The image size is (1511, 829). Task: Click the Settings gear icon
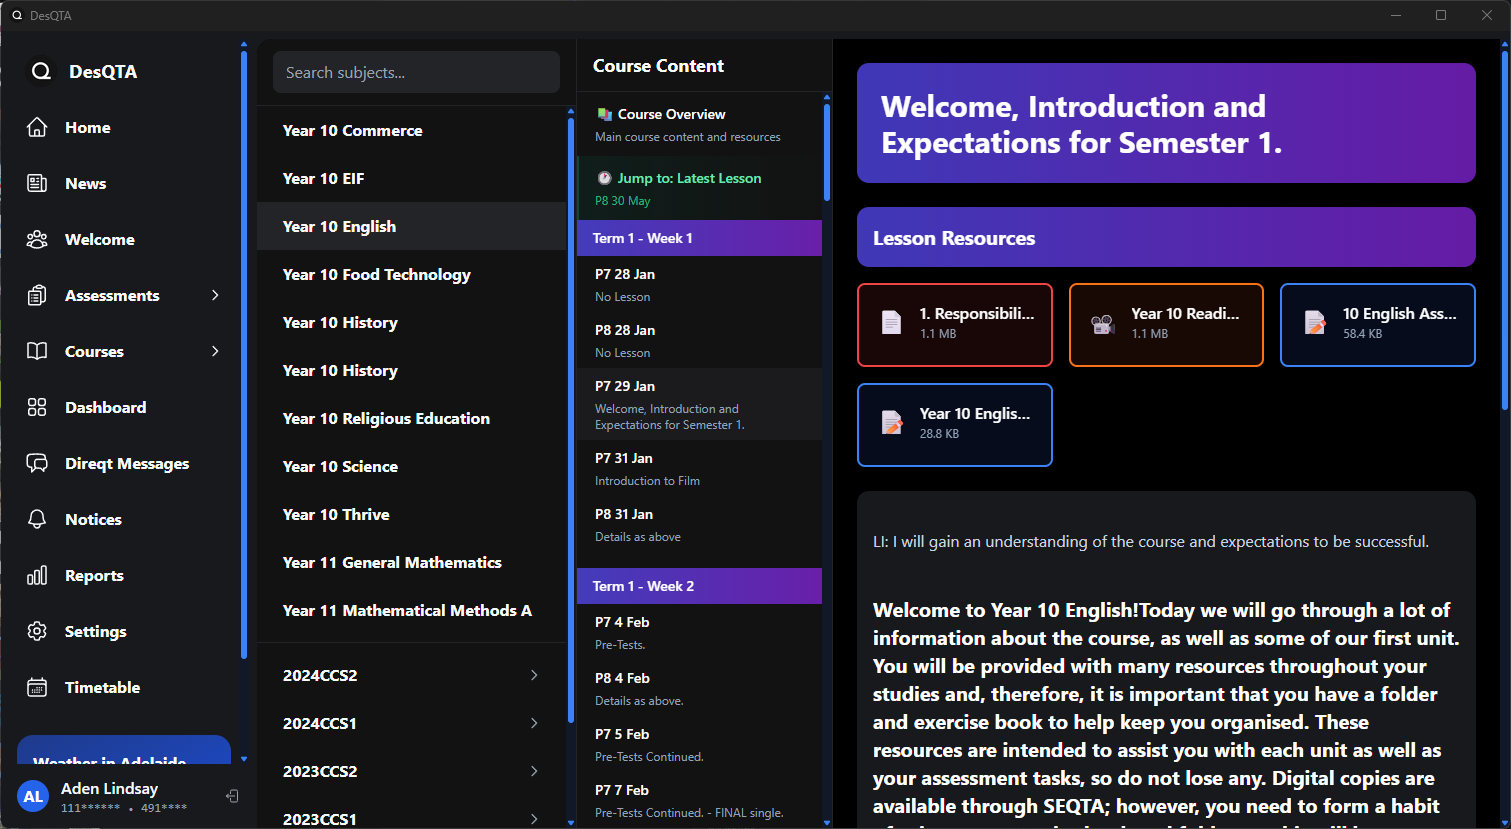click(x=37, y=631)
